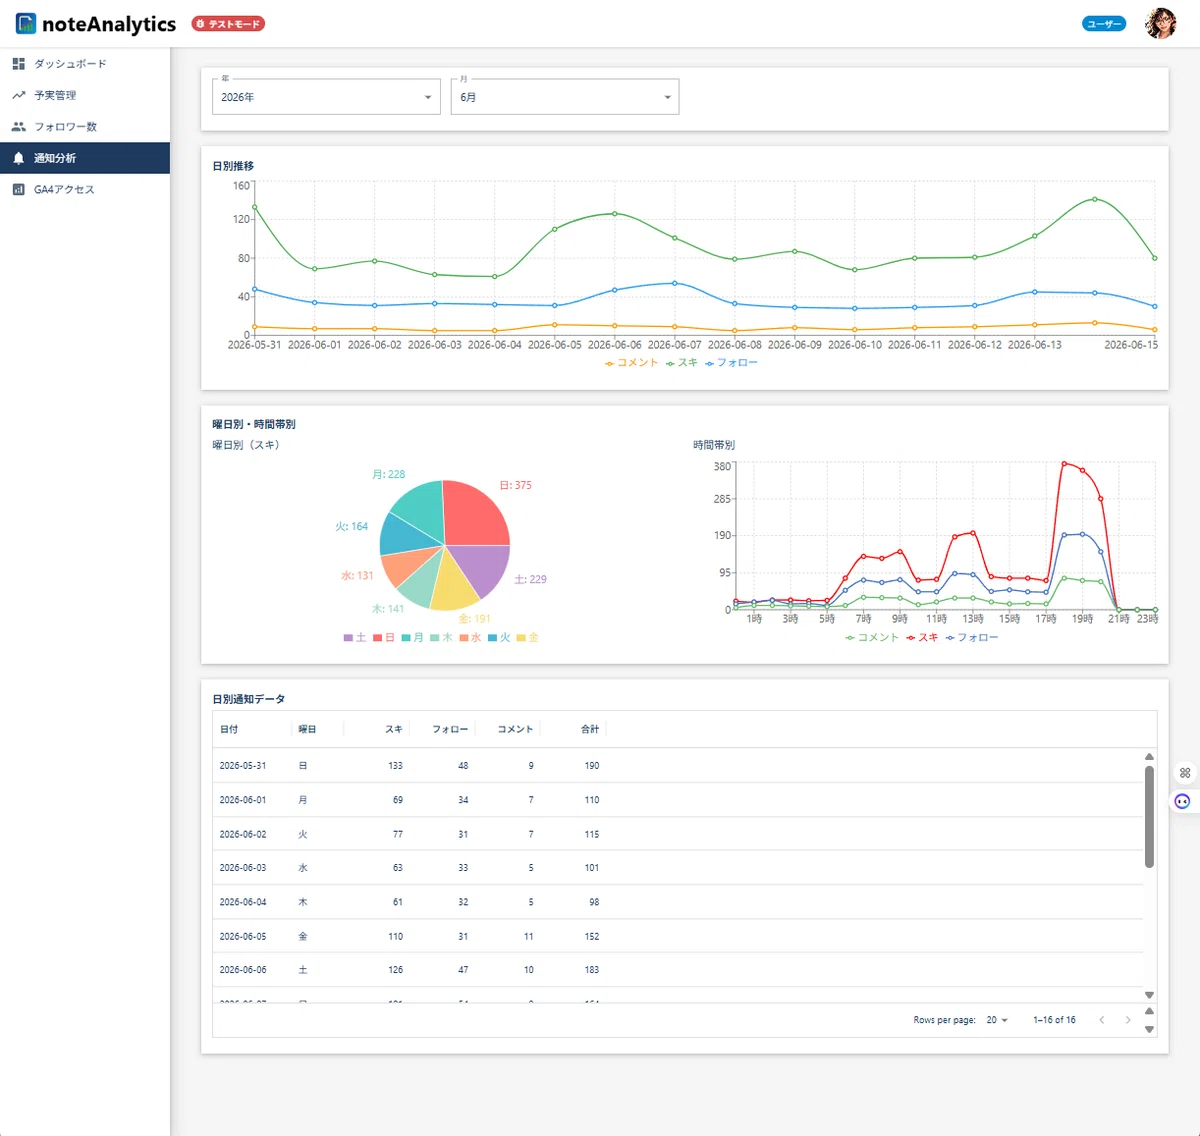Click the bell icon beside 通知分析
This screenshot has width=1200, height=1136.
click(x=18, y=158)
